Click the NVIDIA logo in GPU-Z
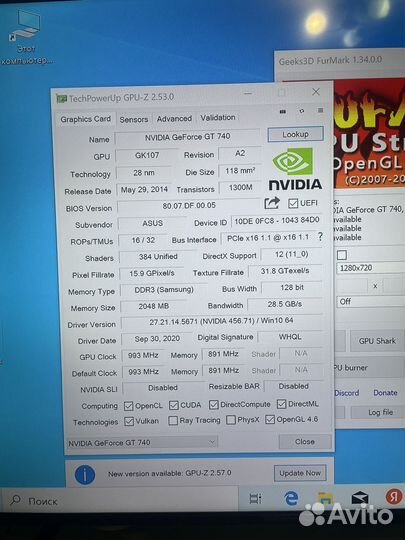 (x=295, y=169)
